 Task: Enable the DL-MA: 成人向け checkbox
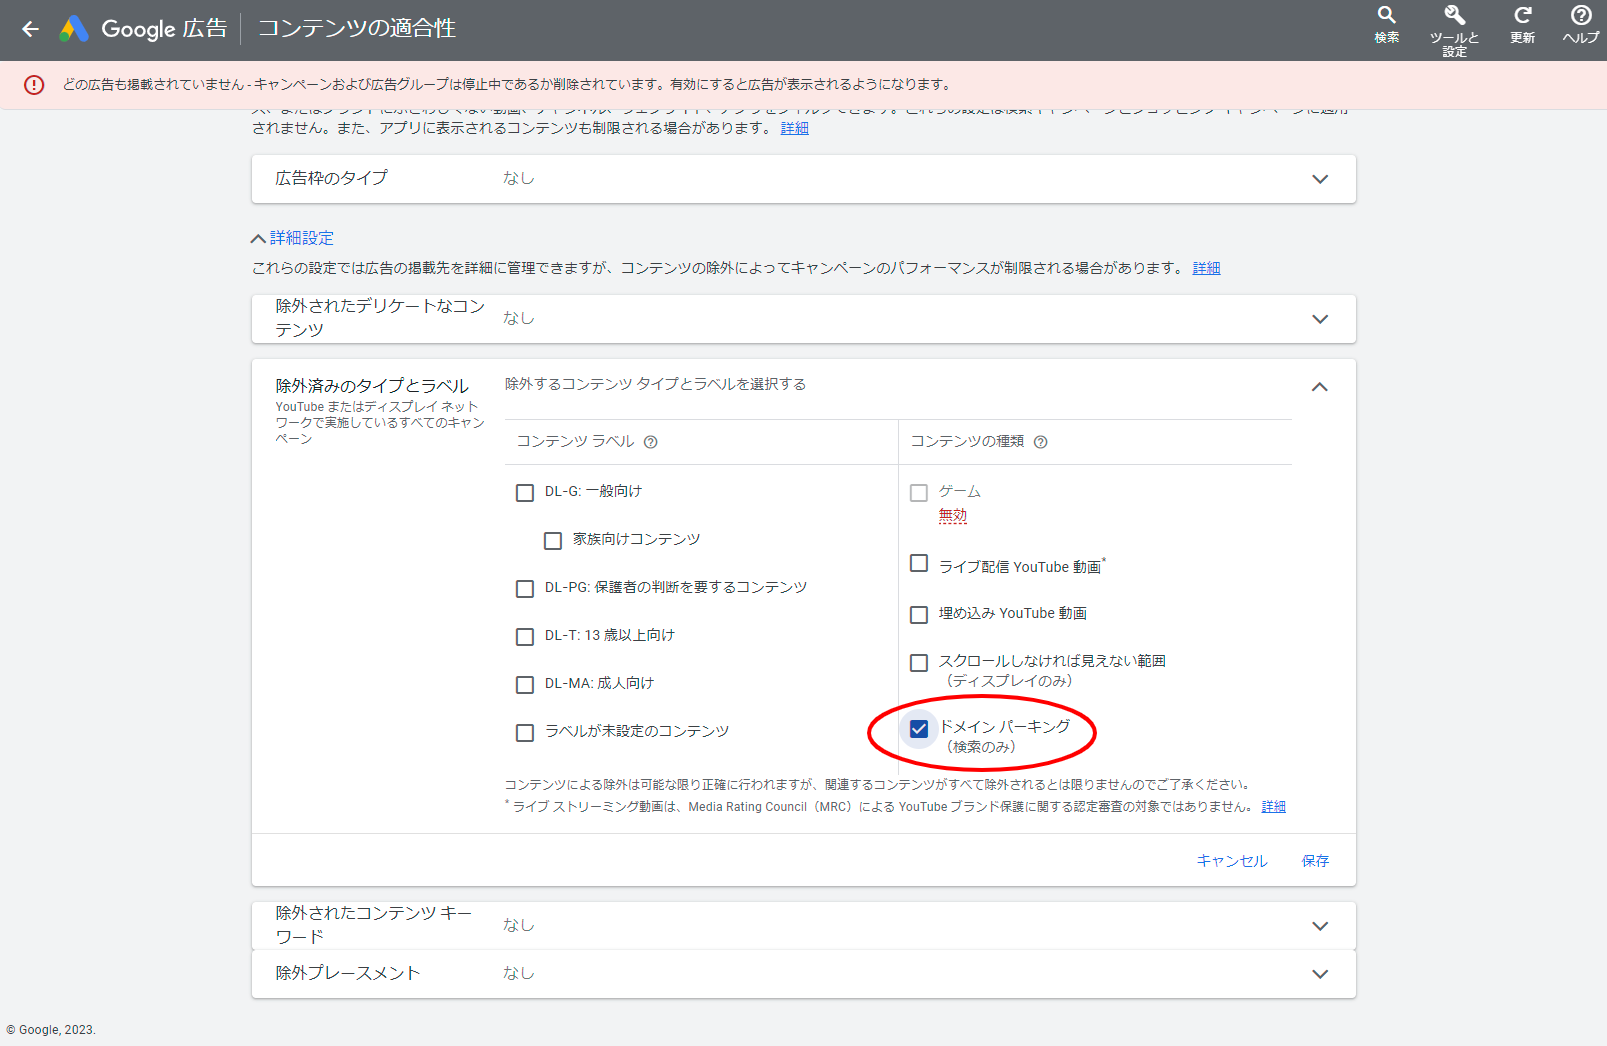tap(525, 684)
